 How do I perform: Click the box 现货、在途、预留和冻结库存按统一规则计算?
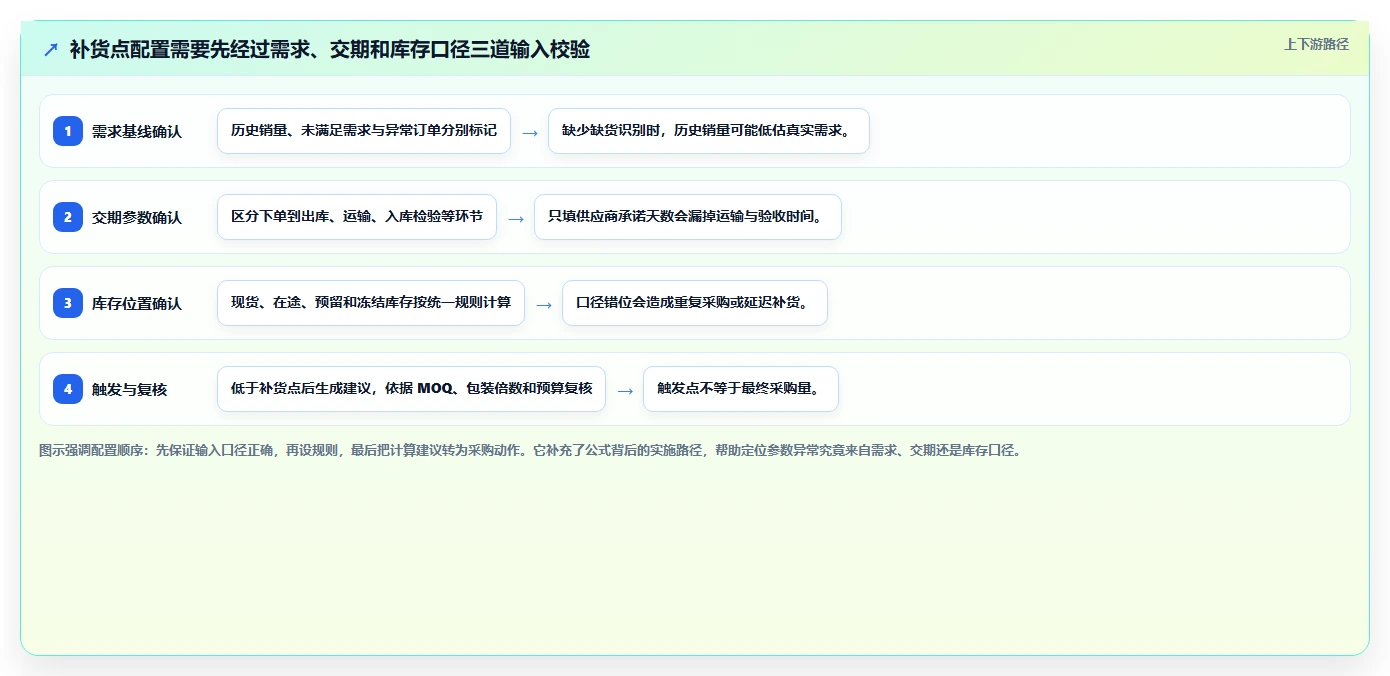(x=371, y=303)
